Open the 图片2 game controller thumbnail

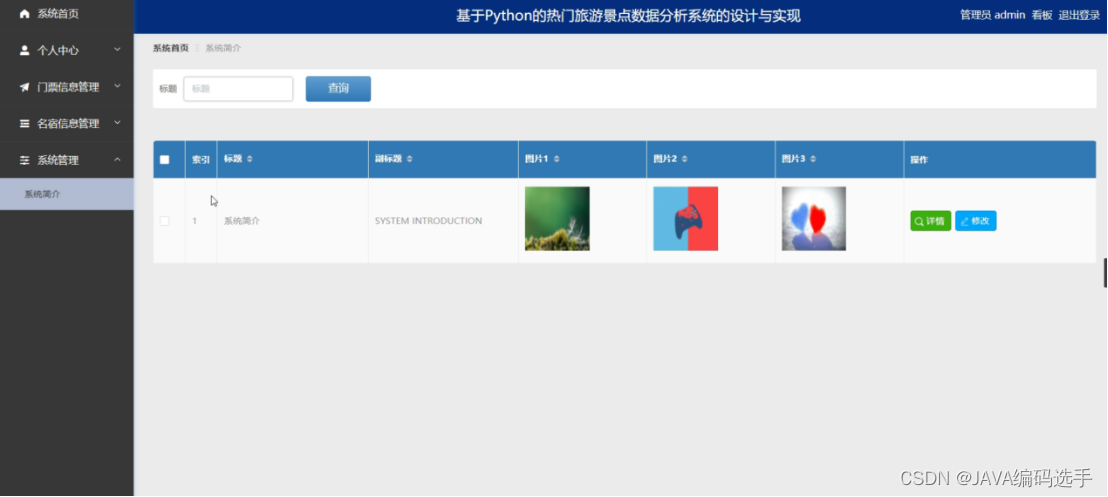point(685,218)
